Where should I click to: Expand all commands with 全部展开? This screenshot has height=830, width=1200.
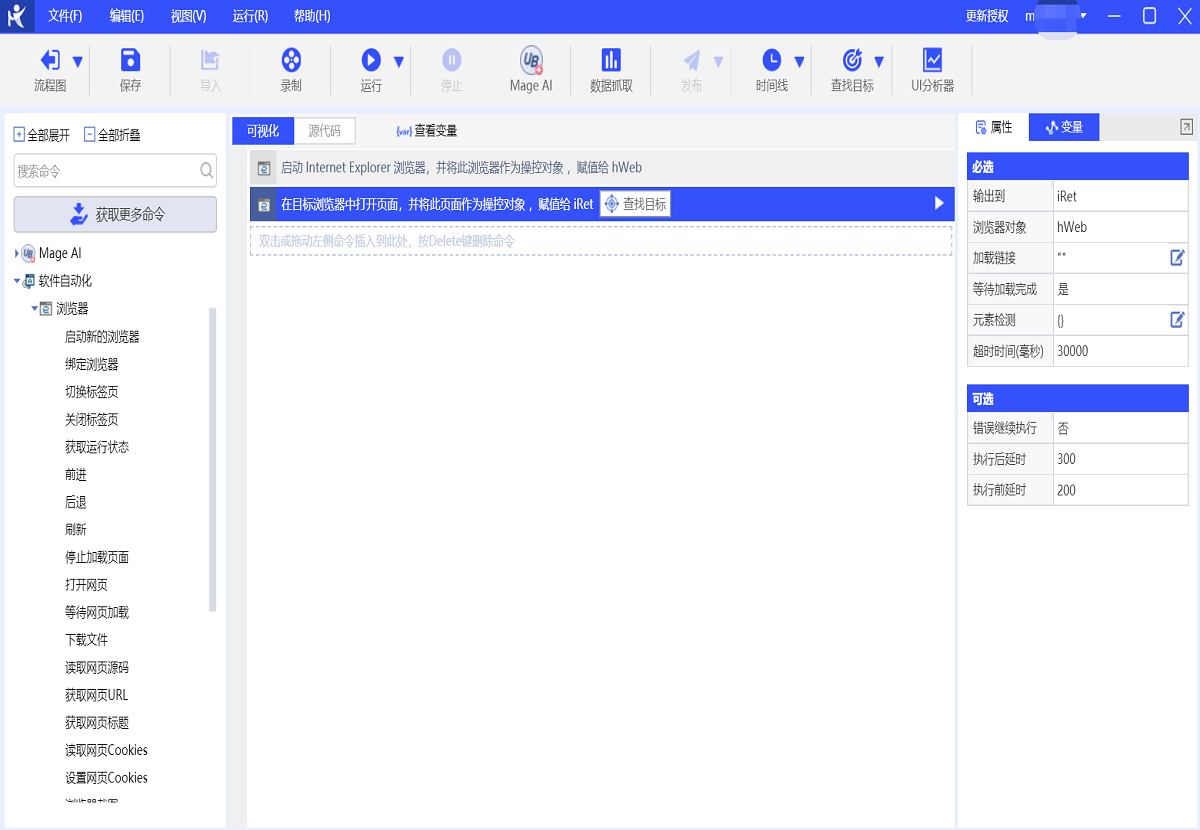click(x=41, y=135)
